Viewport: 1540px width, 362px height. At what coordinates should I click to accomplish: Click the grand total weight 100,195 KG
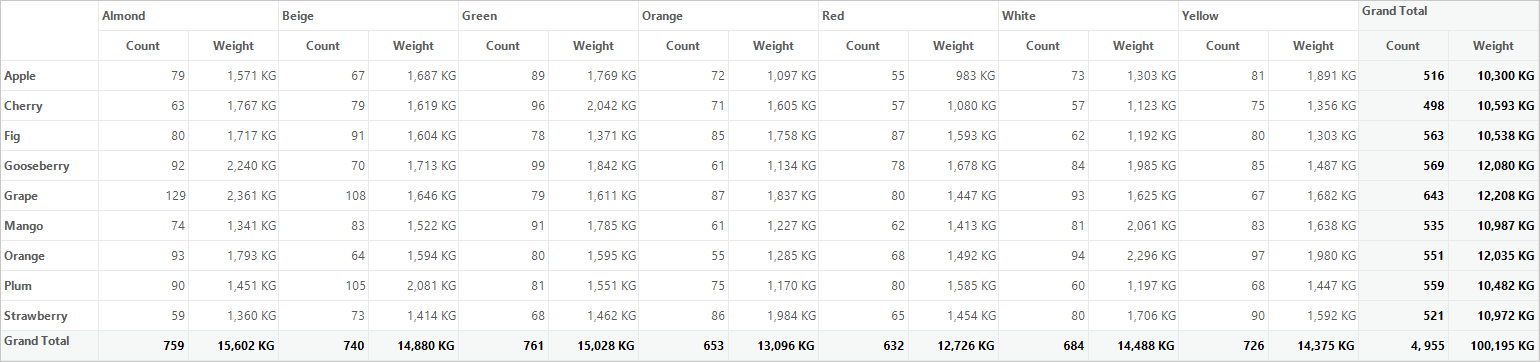(x=1493, y=346)
